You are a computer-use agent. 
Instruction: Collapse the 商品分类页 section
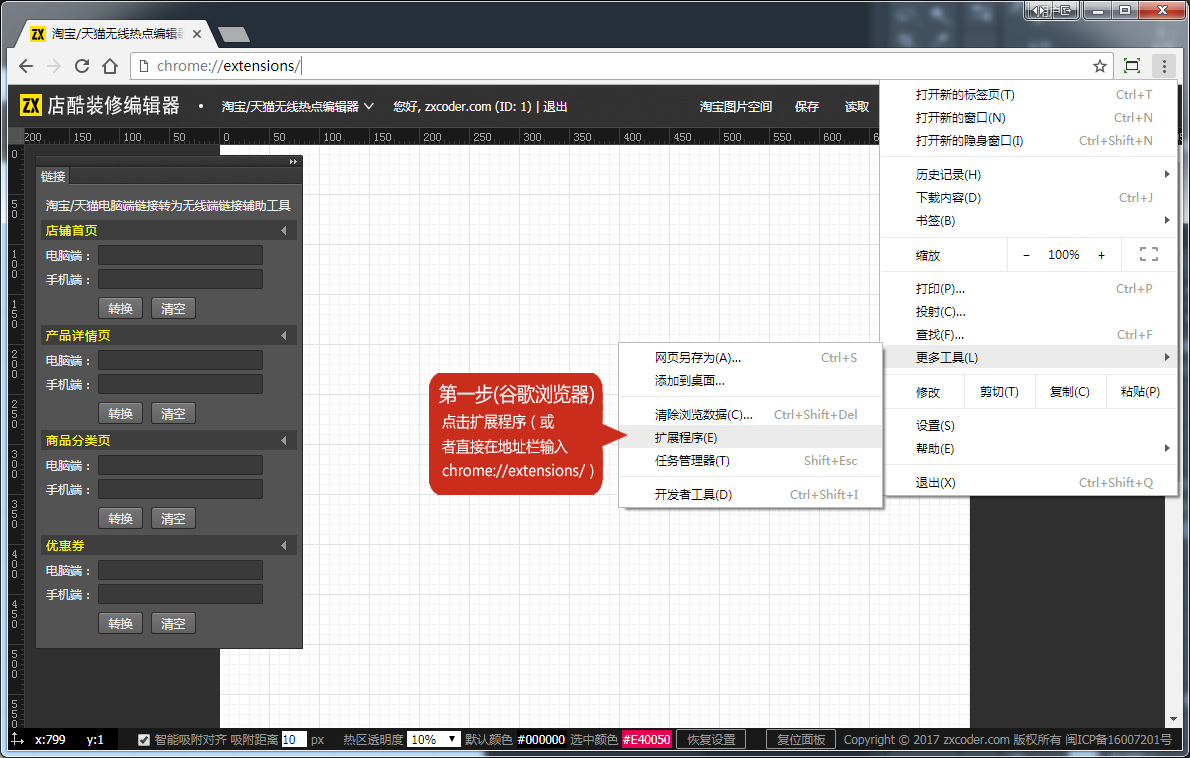284,440
